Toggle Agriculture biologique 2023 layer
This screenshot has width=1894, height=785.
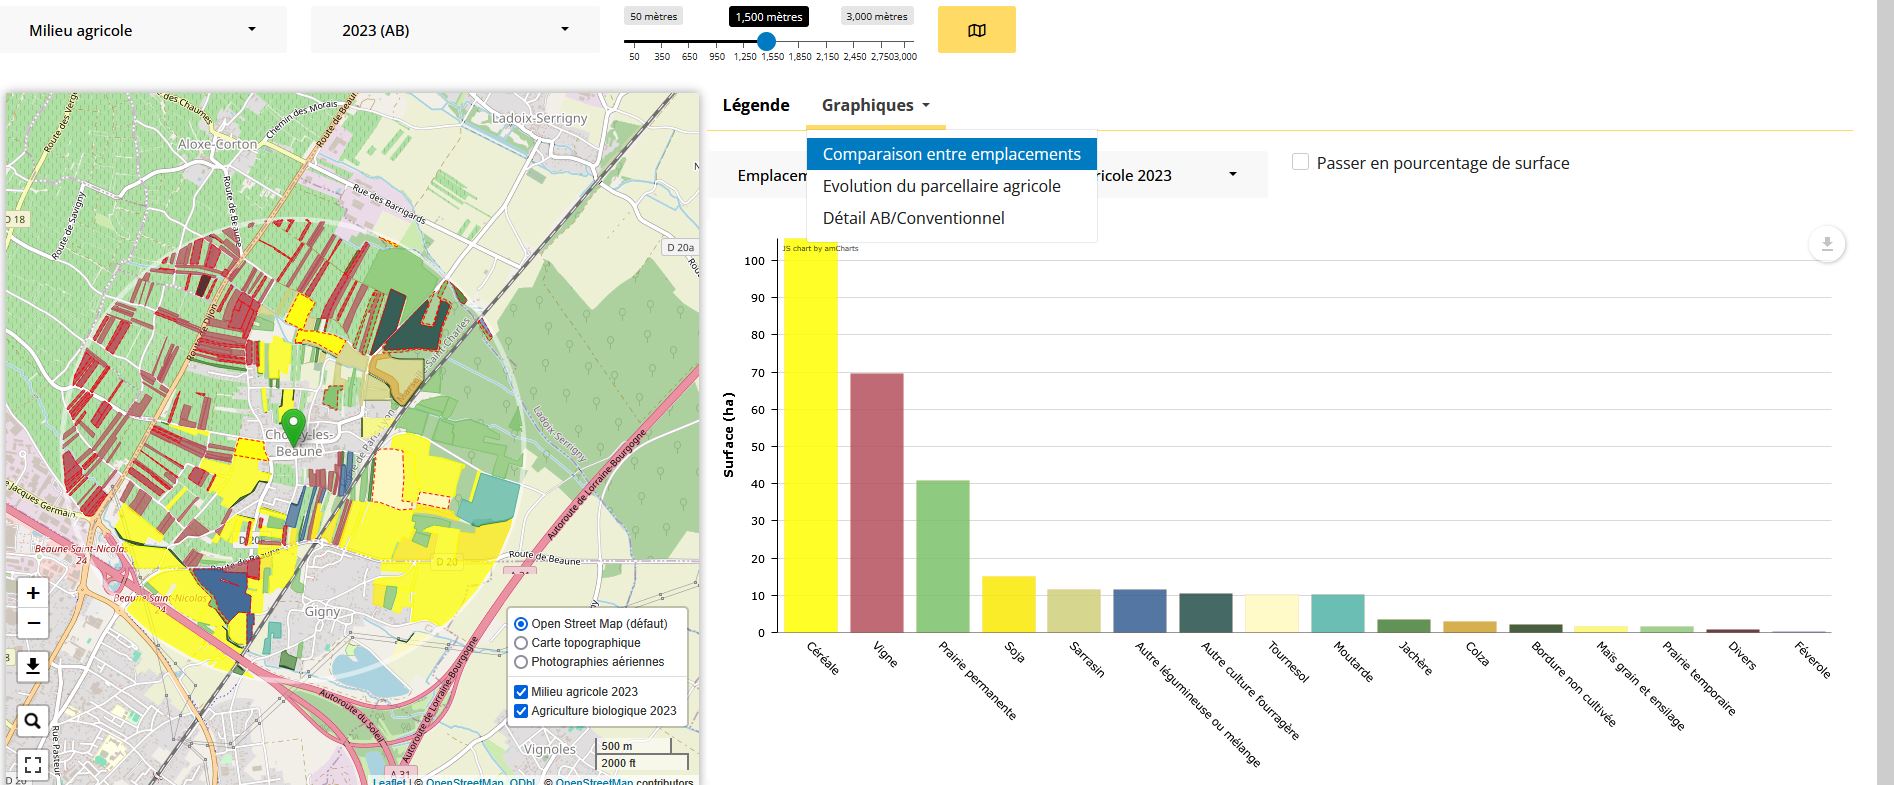521,711
